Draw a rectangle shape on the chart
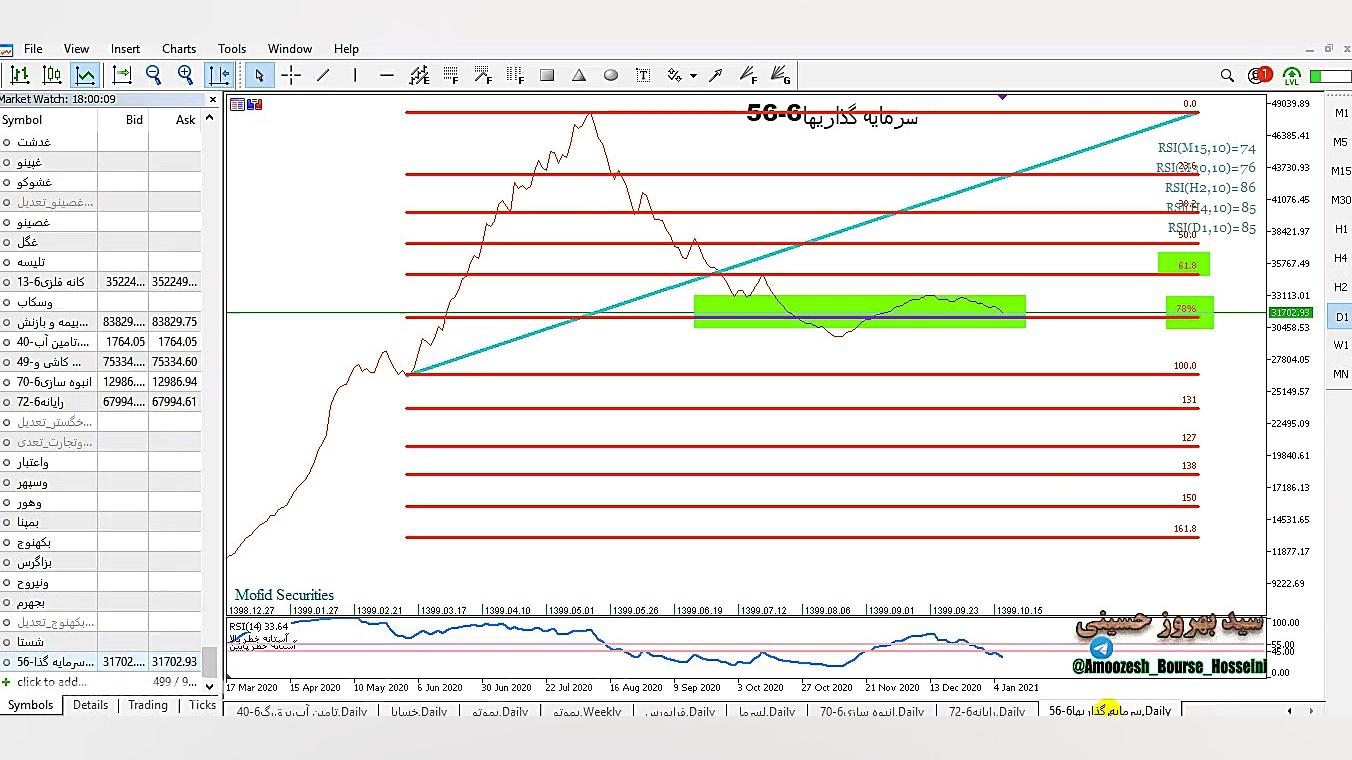The height and width of the screenshot is (760, 1352). click(547, 75)
